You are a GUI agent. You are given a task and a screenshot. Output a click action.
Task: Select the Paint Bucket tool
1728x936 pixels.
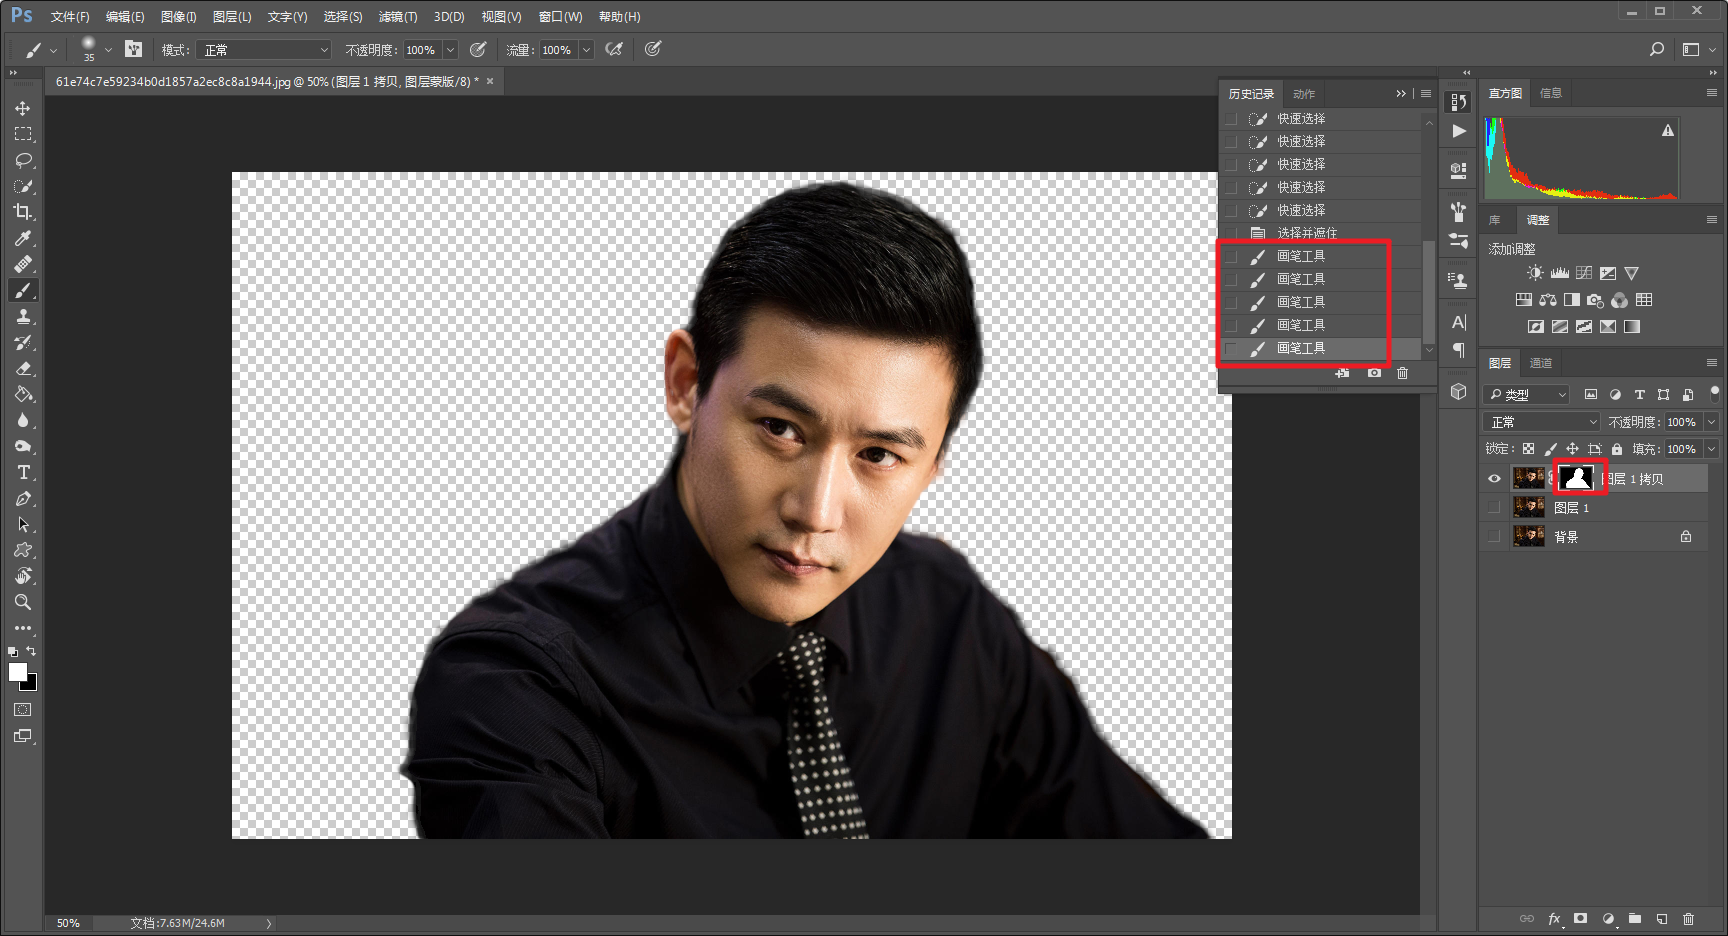tap(23, 394)
